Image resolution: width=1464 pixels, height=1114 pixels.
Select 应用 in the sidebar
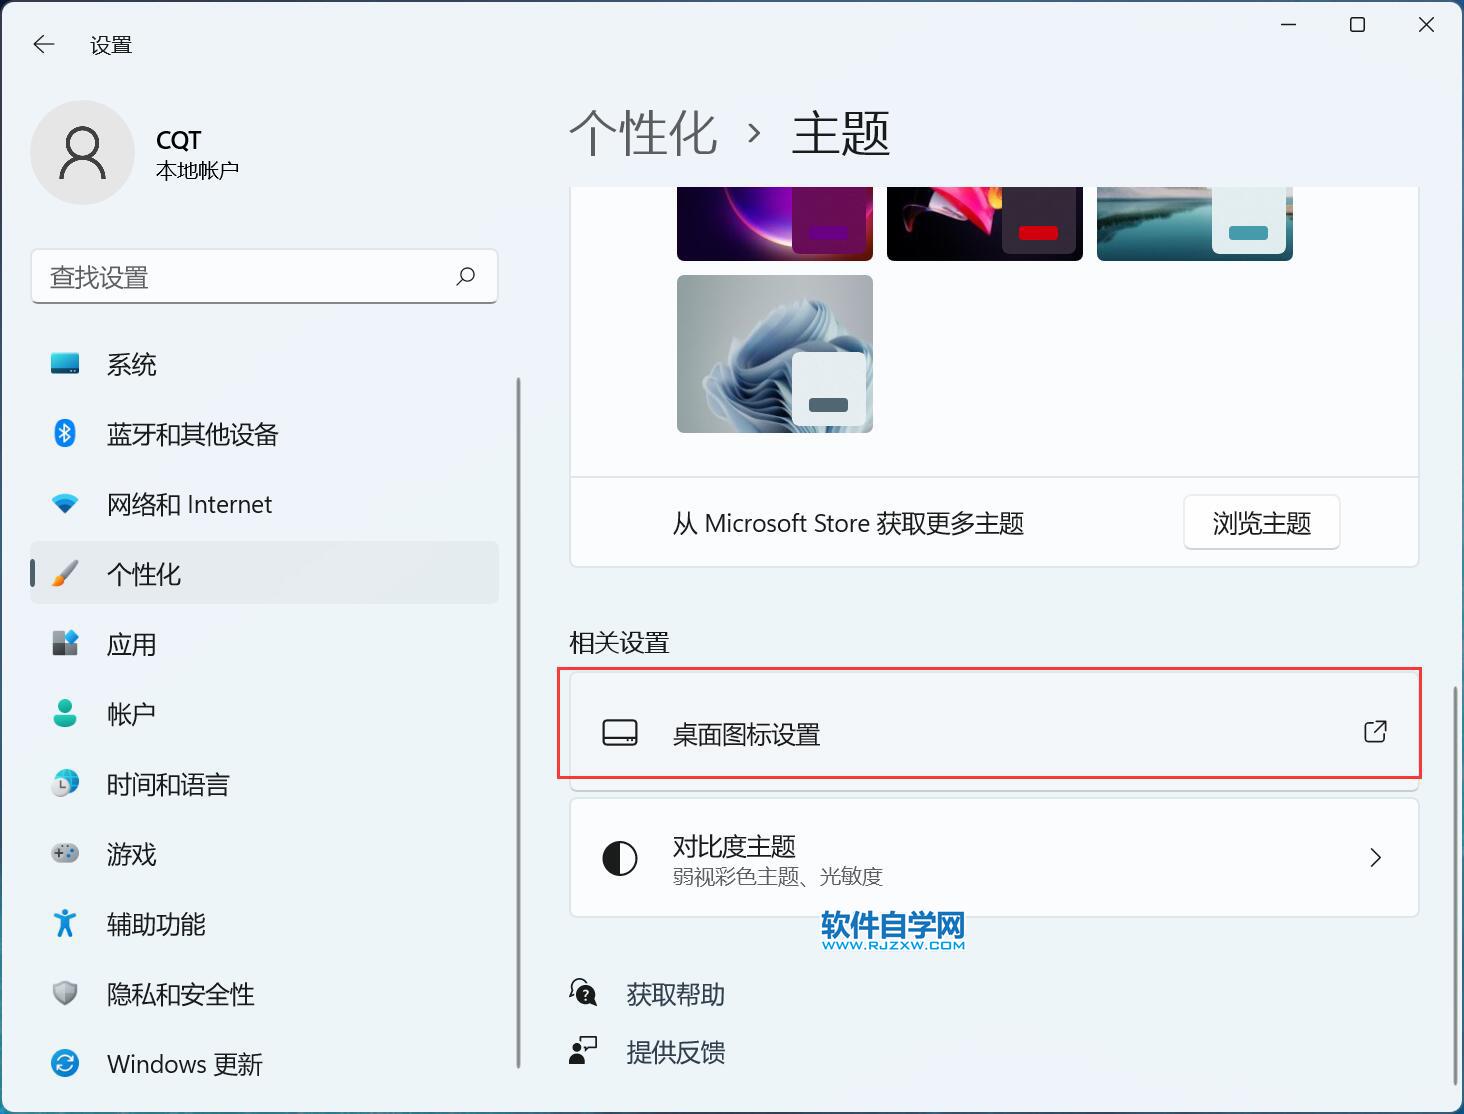pyautogui.click(x=265, y=644)
